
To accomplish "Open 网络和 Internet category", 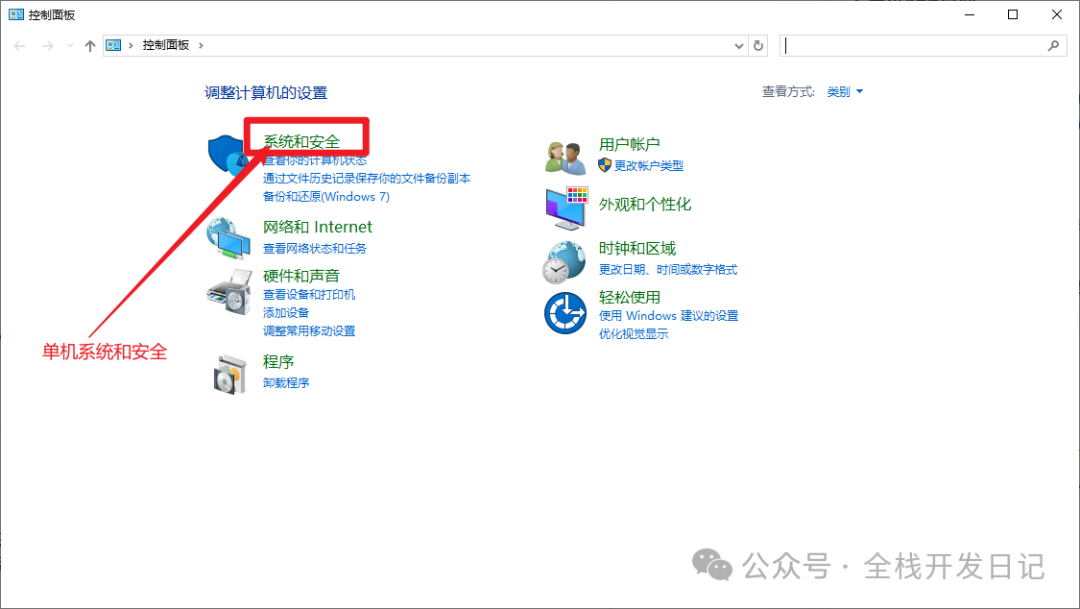I will pos(318,227).
